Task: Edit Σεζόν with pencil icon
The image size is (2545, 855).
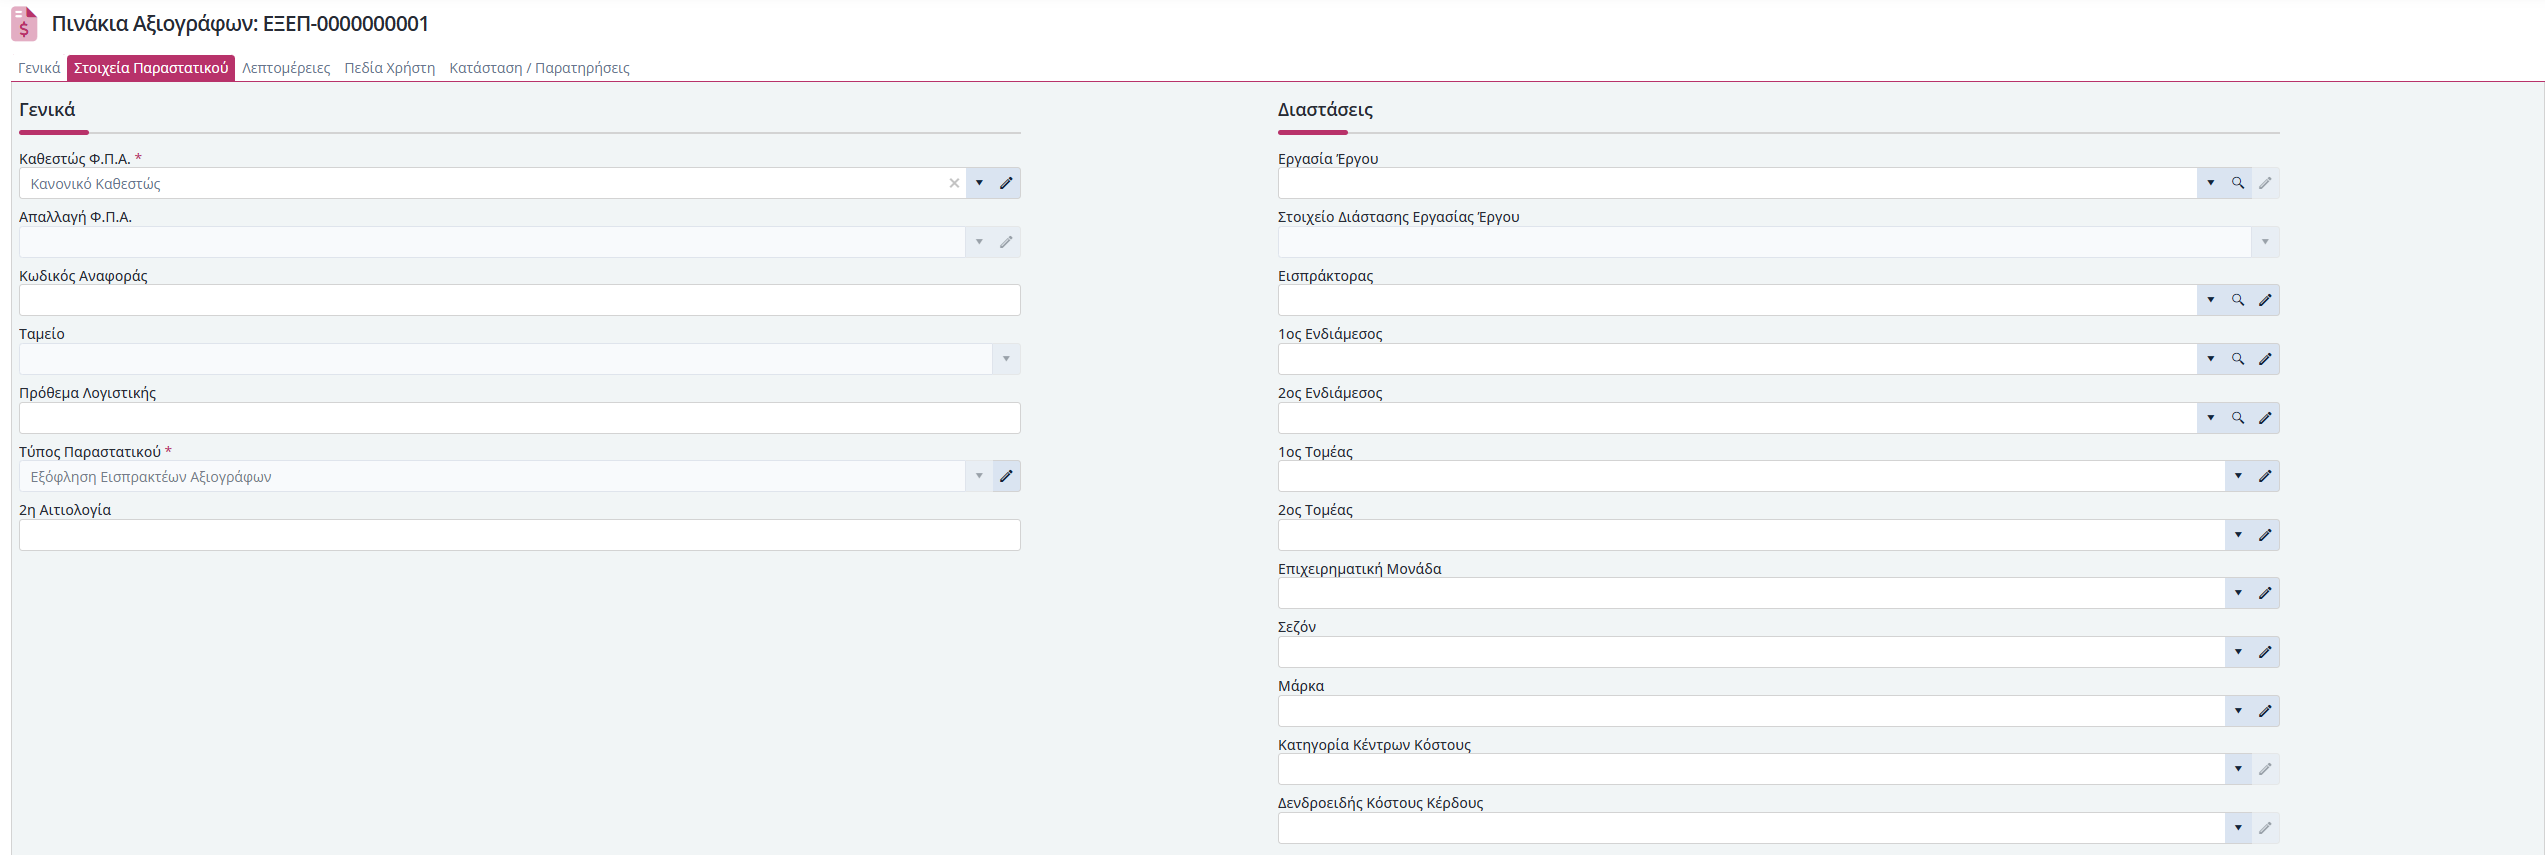Action: (2265, 652)
